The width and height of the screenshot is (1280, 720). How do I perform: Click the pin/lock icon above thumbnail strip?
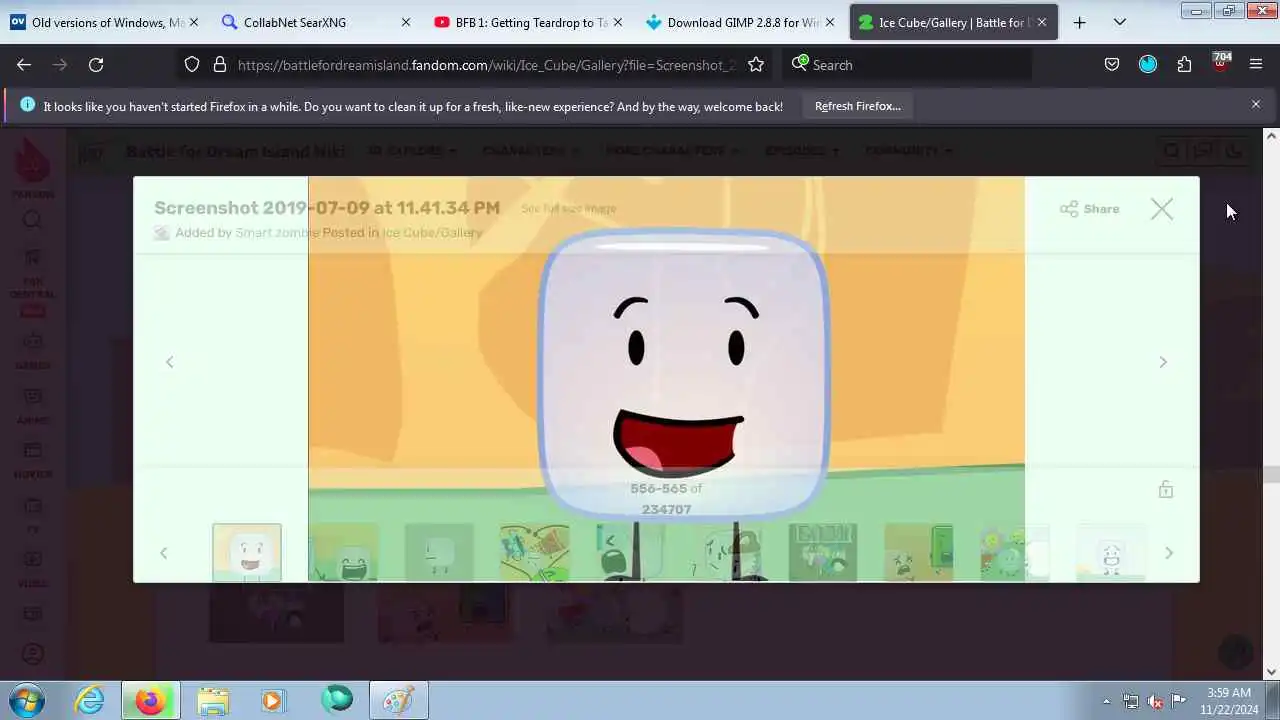point(1165,489)
